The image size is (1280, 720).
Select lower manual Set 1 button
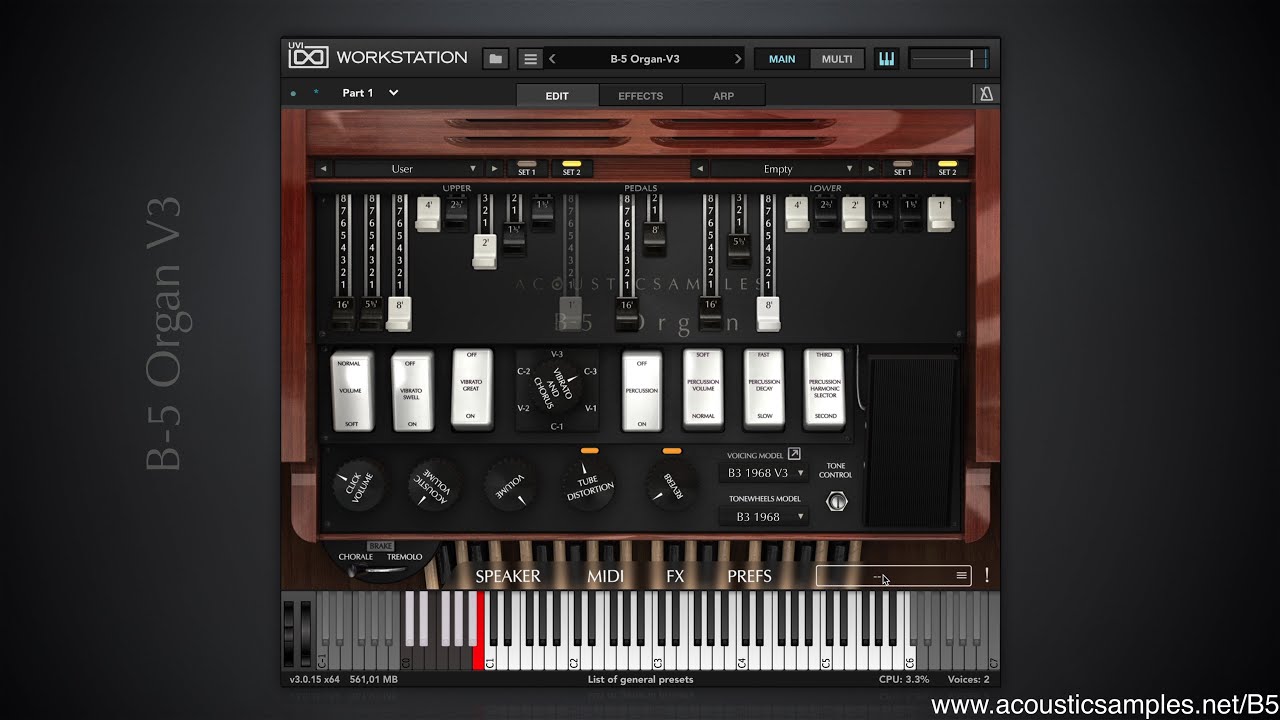pyautogui.click(x=902, y=168)
